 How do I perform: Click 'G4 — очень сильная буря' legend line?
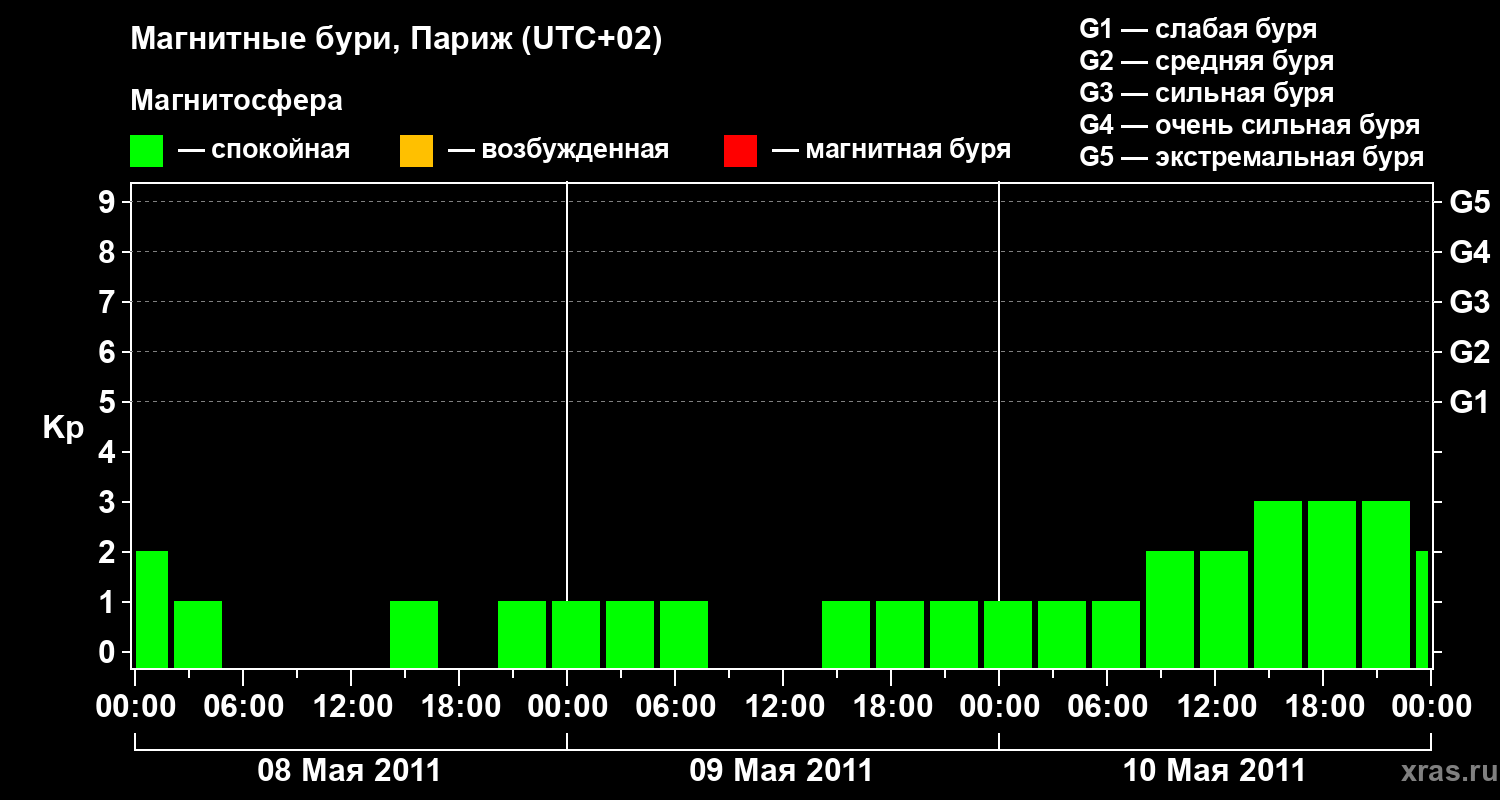(x=1250, y=125)
